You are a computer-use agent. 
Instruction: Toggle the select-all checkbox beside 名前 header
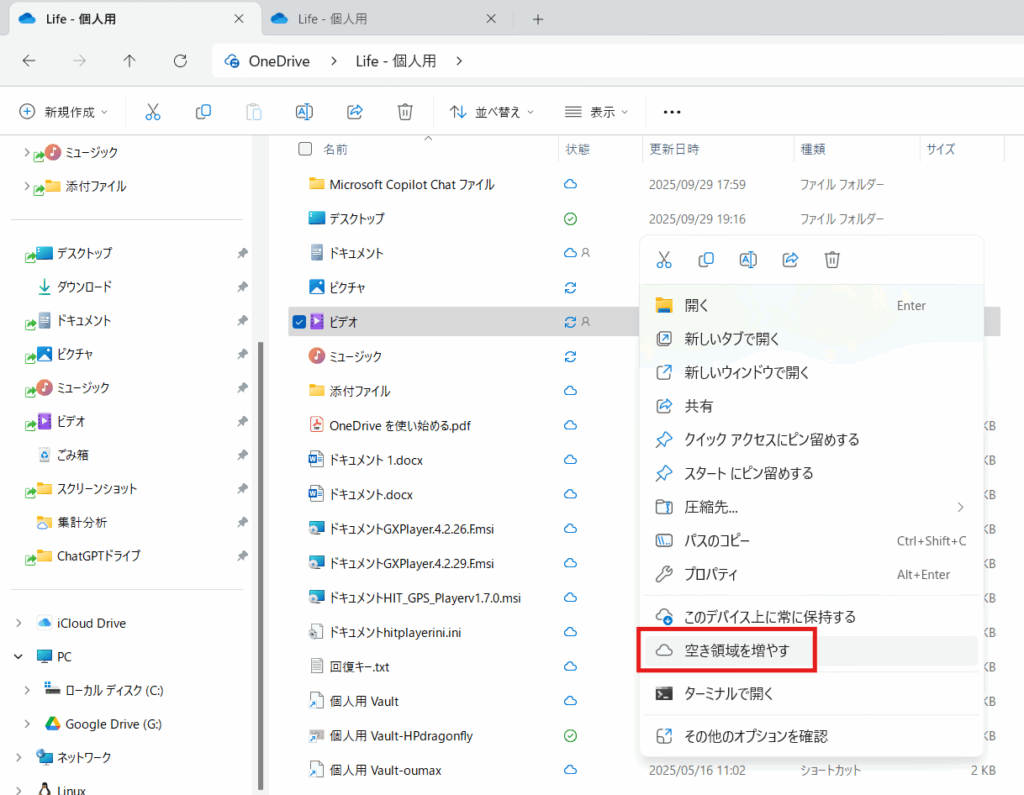305,149
